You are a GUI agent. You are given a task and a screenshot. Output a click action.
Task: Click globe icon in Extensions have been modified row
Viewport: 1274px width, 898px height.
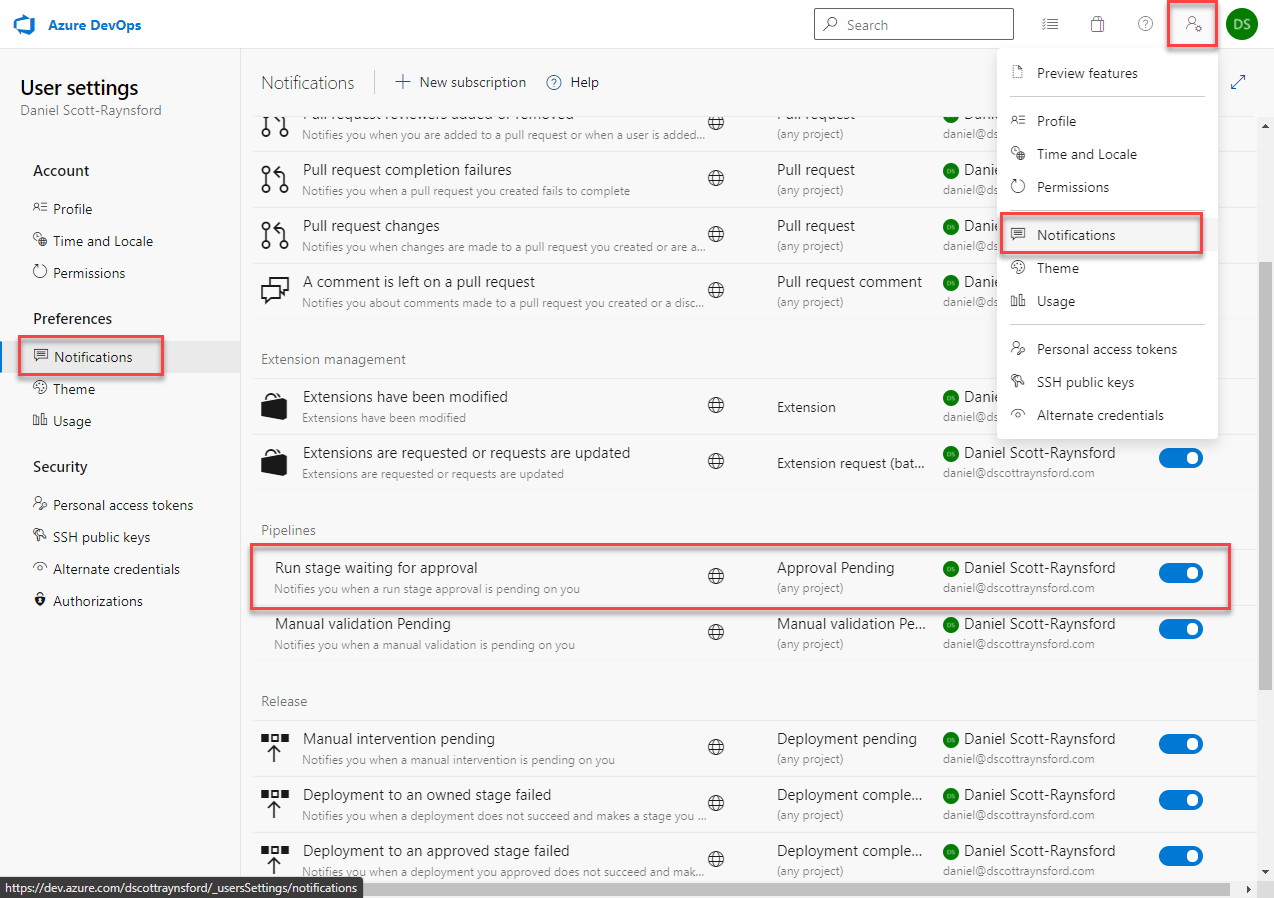[716, 405]
